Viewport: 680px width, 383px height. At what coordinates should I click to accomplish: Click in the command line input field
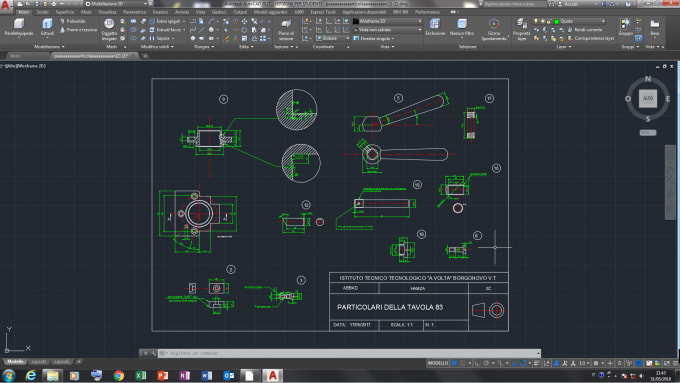tap(349, 354)
